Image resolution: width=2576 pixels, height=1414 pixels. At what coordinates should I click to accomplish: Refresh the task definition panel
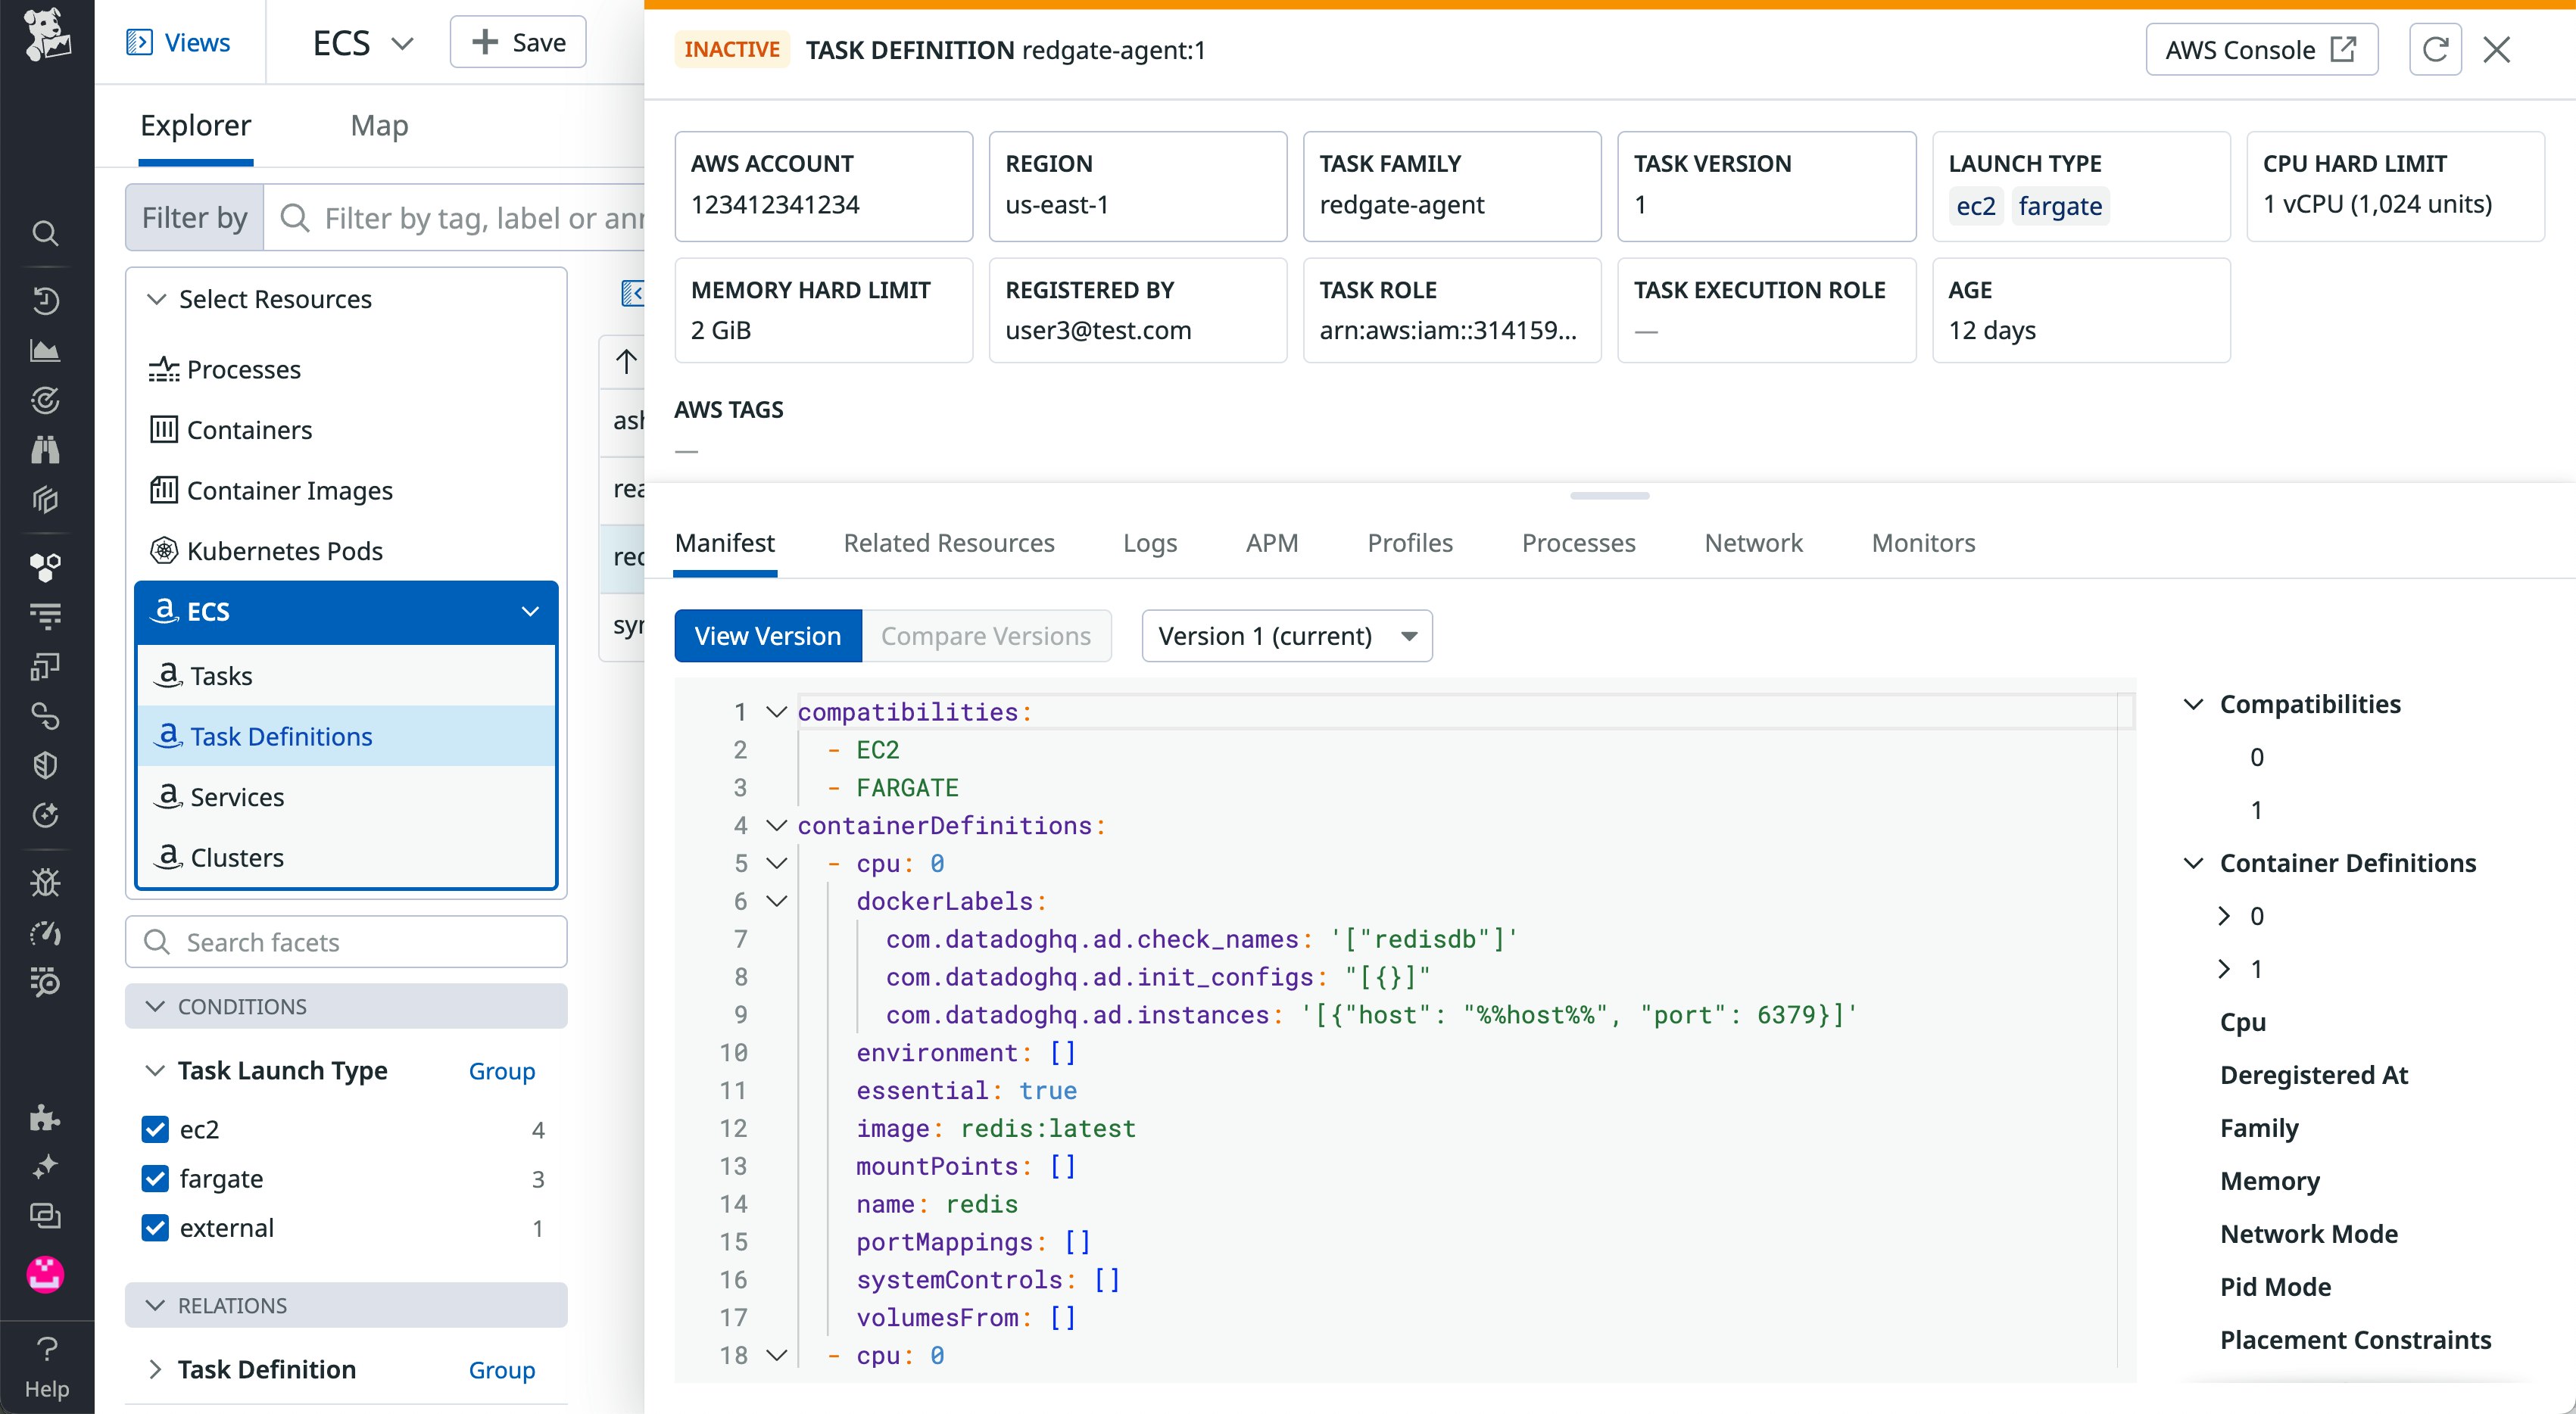(x=2436, y=48)
